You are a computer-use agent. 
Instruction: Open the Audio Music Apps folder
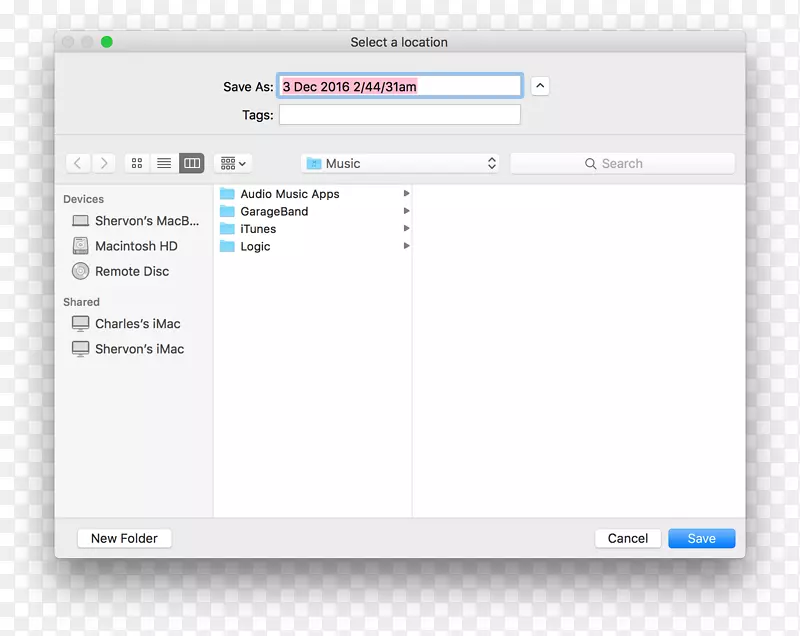pos(289,194)
